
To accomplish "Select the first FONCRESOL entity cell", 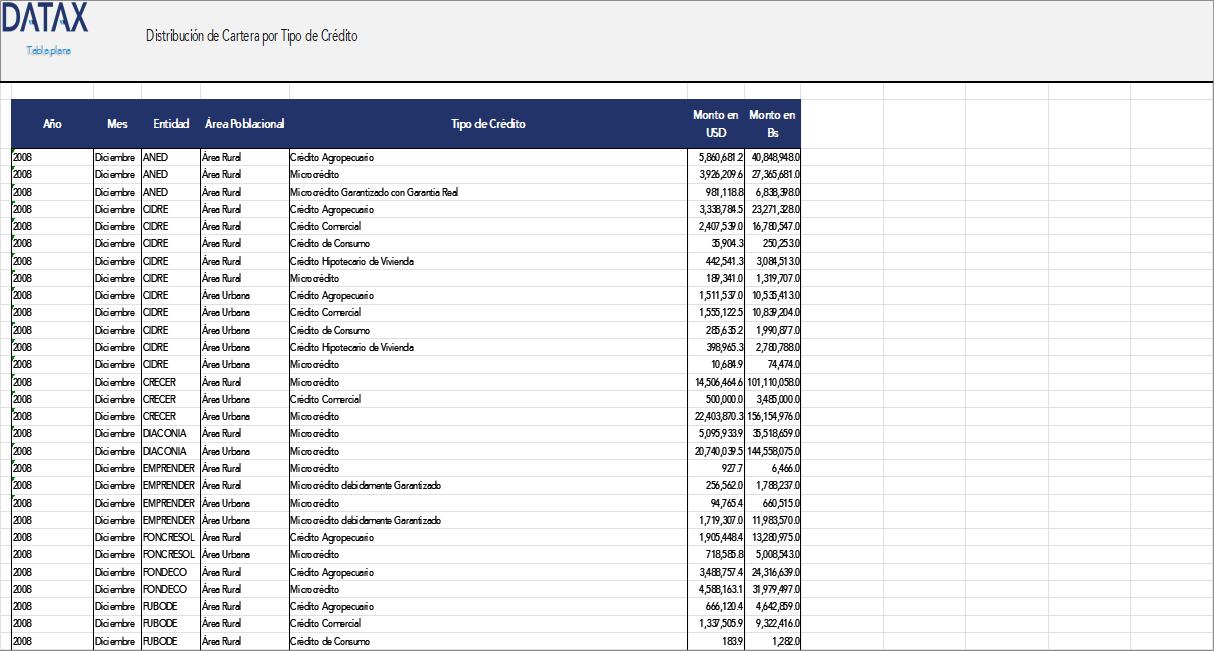I will click(168, 537).
